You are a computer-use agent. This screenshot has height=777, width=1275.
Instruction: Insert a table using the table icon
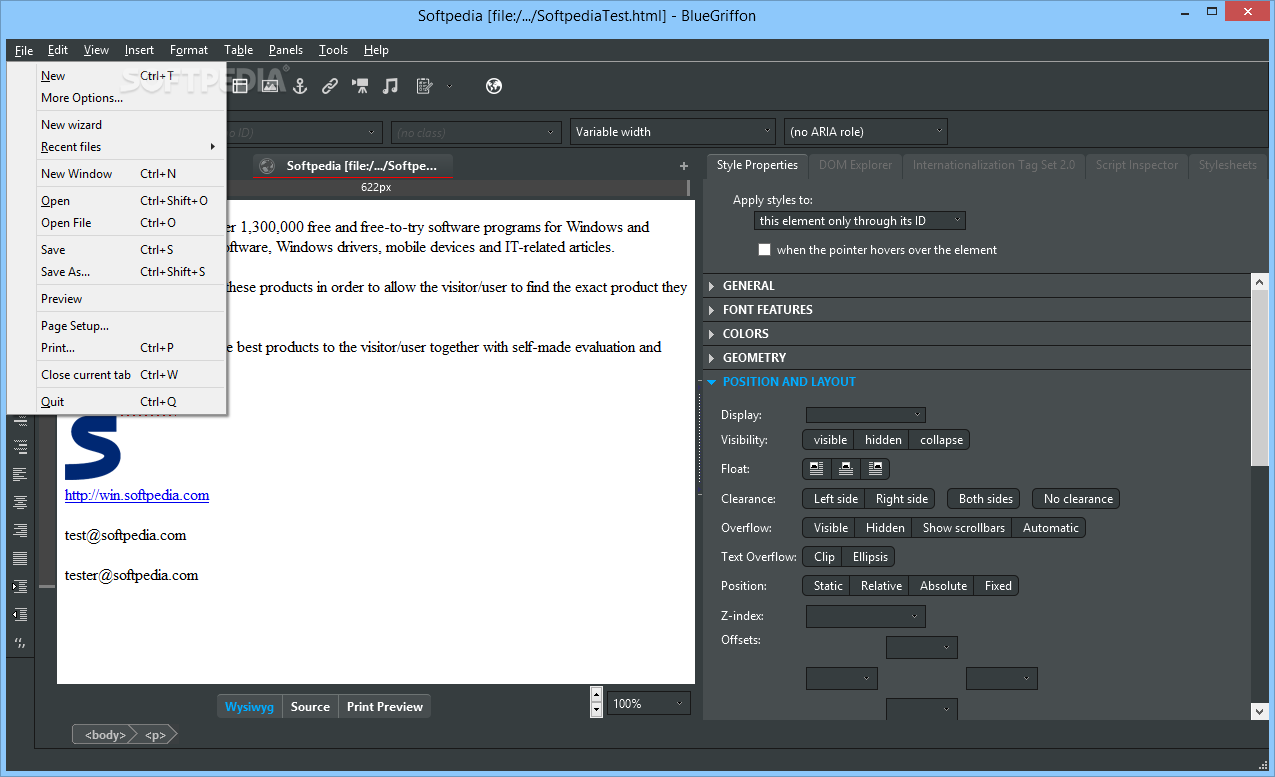tap(240, 86)
